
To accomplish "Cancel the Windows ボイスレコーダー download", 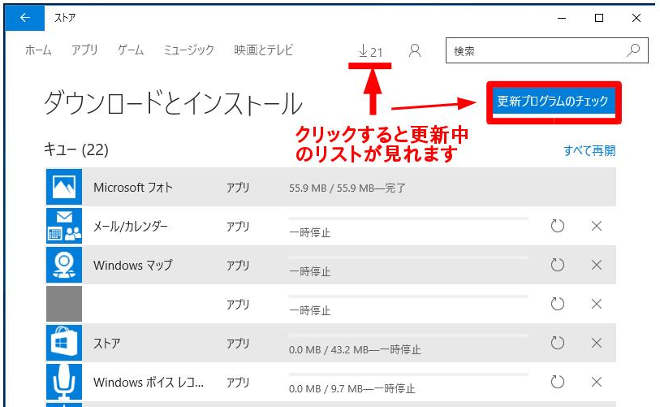I will (597, 382).
